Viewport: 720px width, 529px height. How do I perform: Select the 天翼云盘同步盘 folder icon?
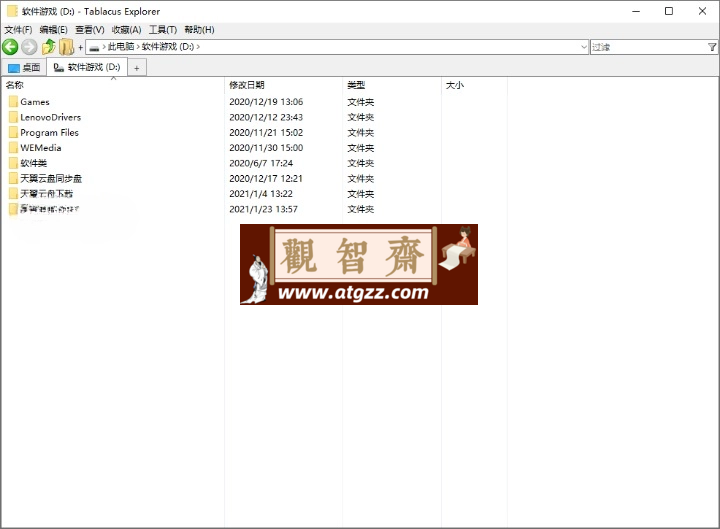tap(13, 178)
